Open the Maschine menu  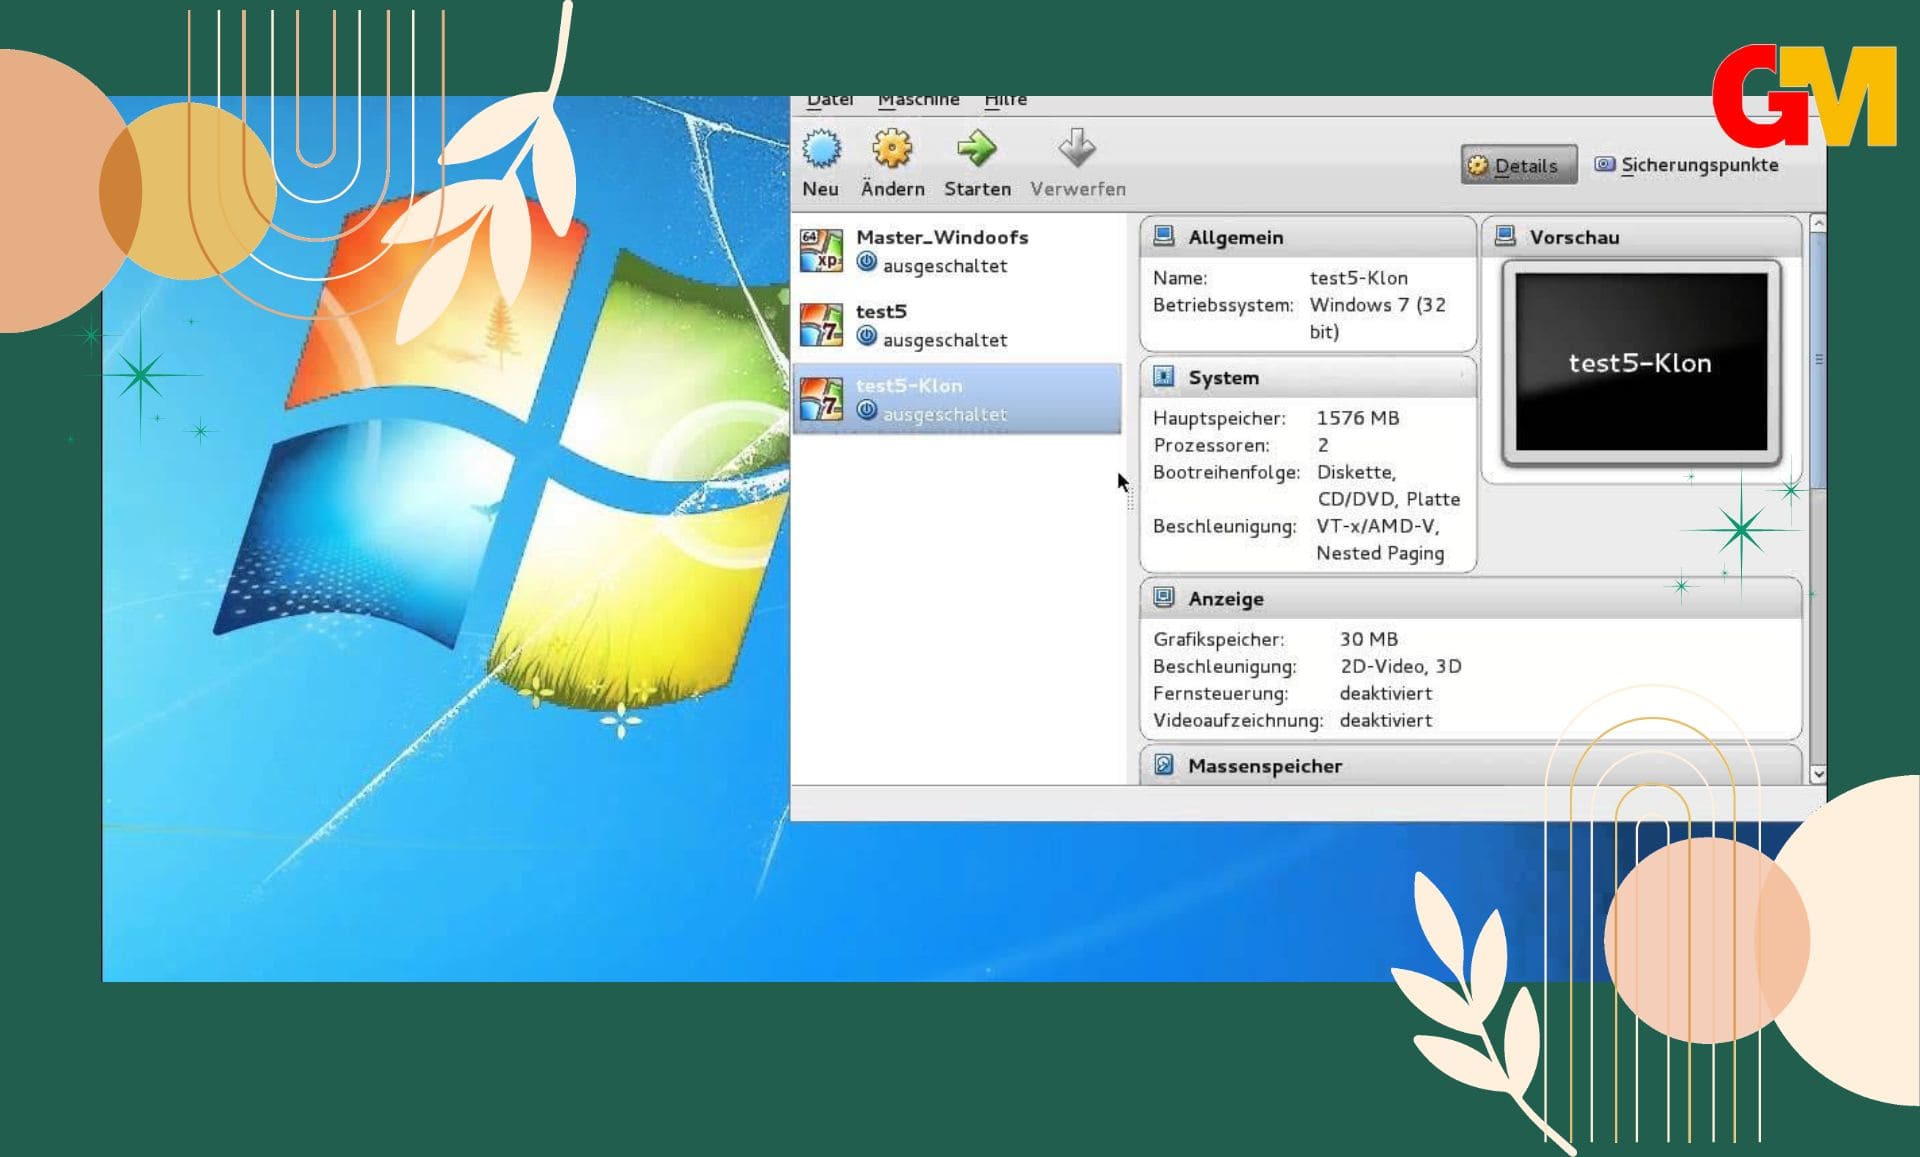pos(918,100)
